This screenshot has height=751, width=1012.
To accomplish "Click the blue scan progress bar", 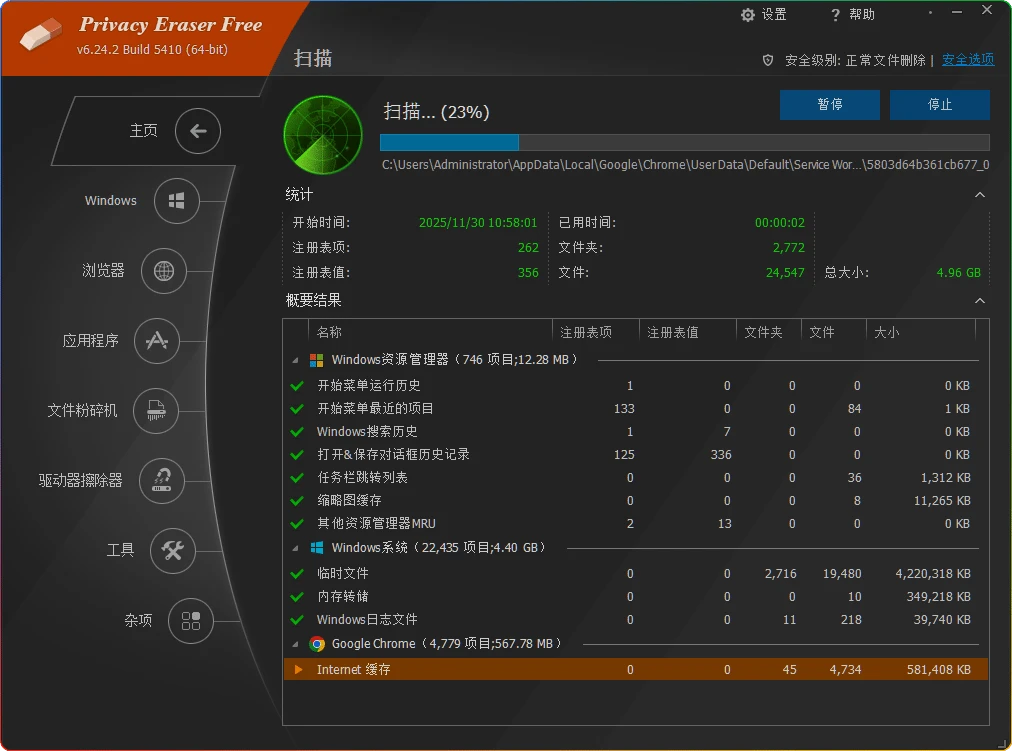I will coord(450,142).
